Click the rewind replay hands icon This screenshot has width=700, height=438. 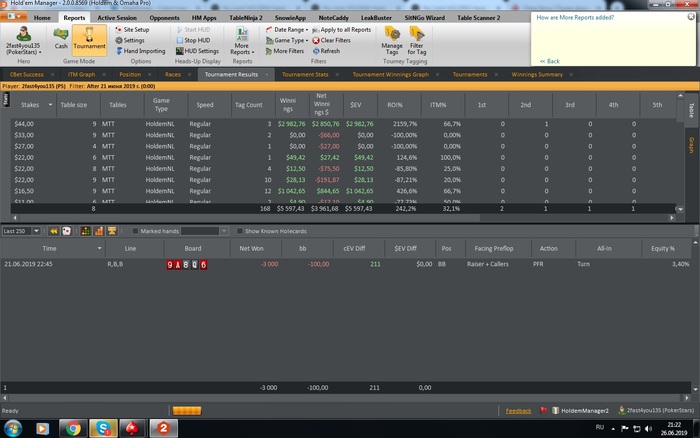pos(54,231)
